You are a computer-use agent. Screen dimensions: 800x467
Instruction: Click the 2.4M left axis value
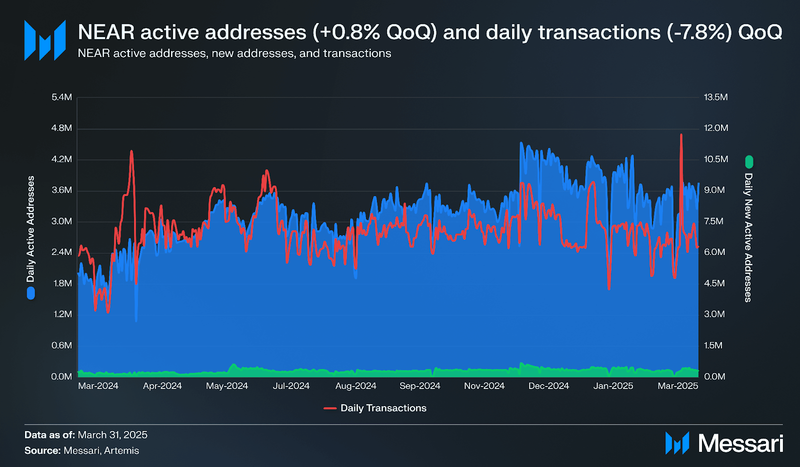pos(62,252)
